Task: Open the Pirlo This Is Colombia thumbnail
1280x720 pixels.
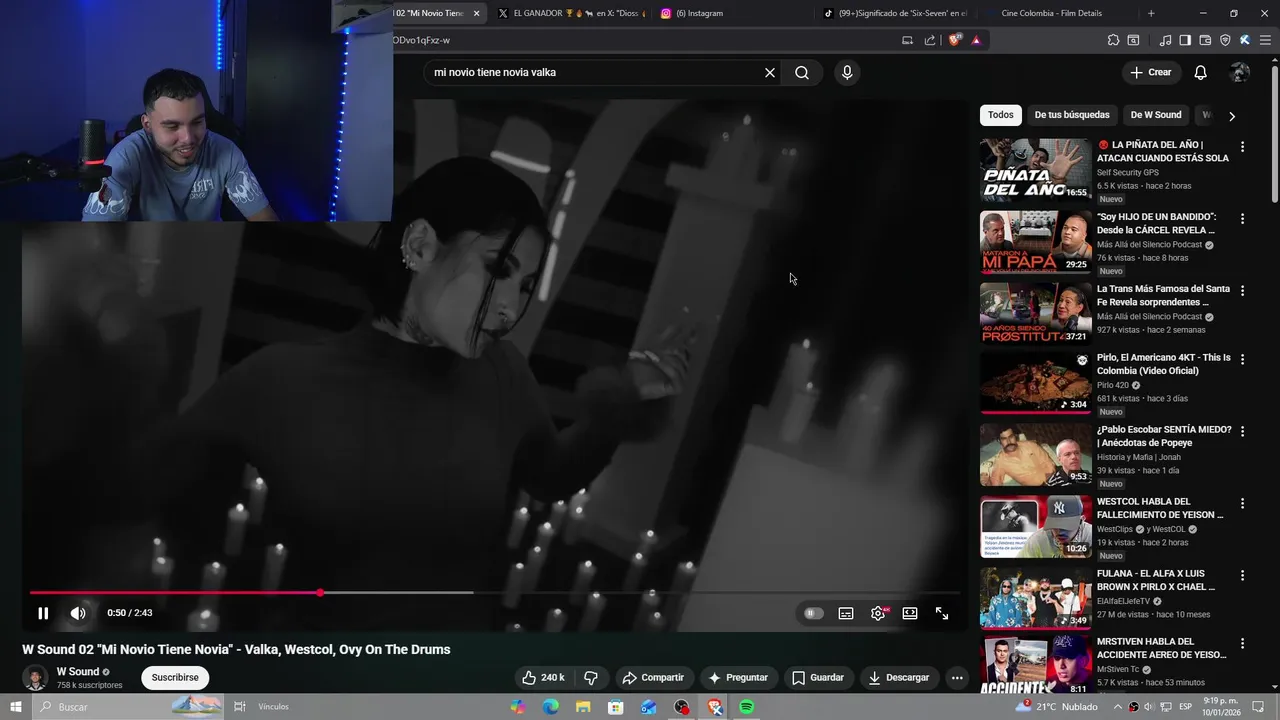Action: [1035, 382]
